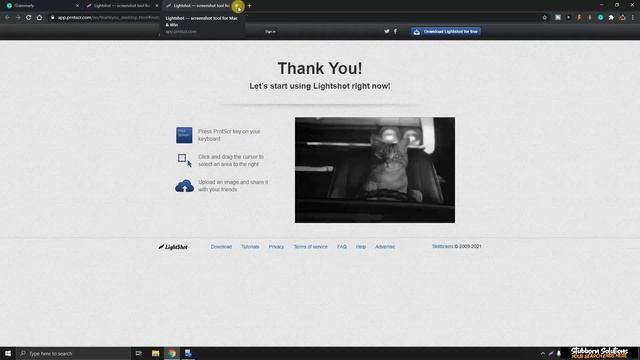Open the Advertise footer link
Viewport: 640px width, 360px height.
[x=385, y=247]
